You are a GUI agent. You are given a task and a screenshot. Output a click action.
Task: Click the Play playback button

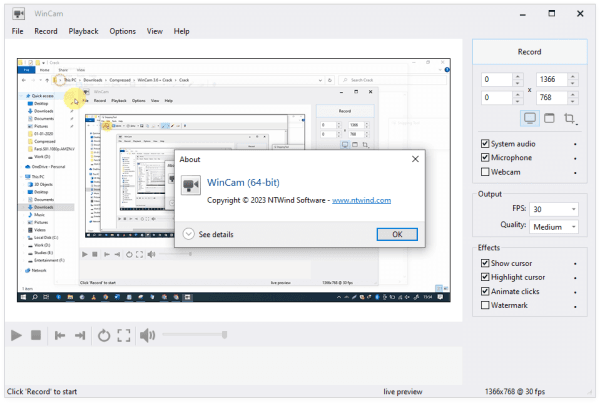point(16,336)
